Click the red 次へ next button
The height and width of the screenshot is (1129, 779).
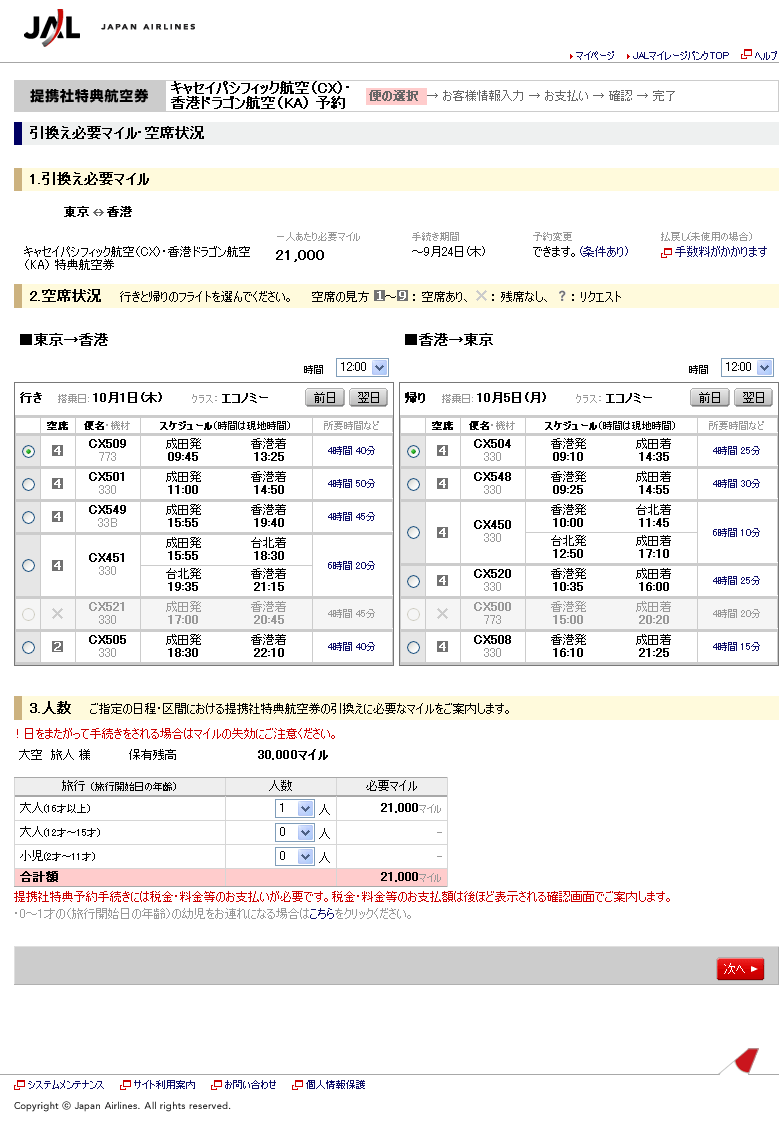point(740,969)
